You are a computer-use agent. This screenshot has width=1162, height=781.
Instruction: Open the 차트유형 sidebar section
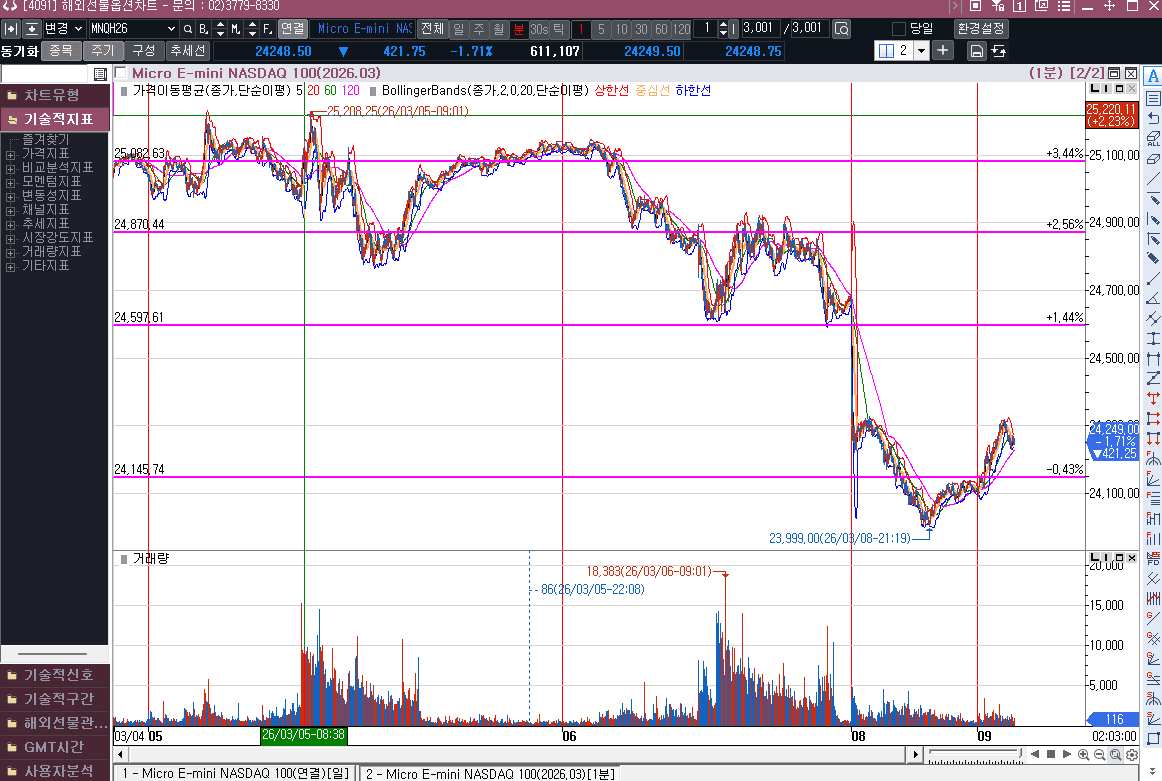(54, 95)
